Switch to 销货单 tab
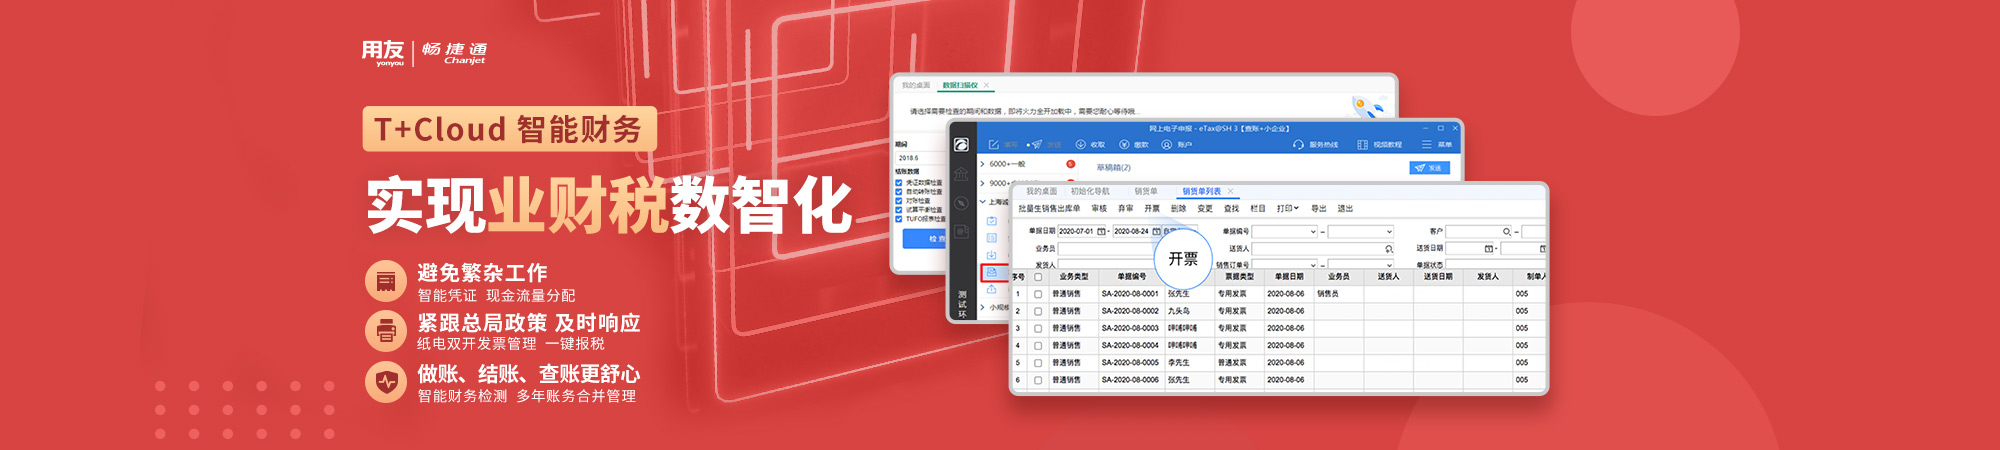The width and height of the screenshot is (2000, 450). pos(1146,191)
